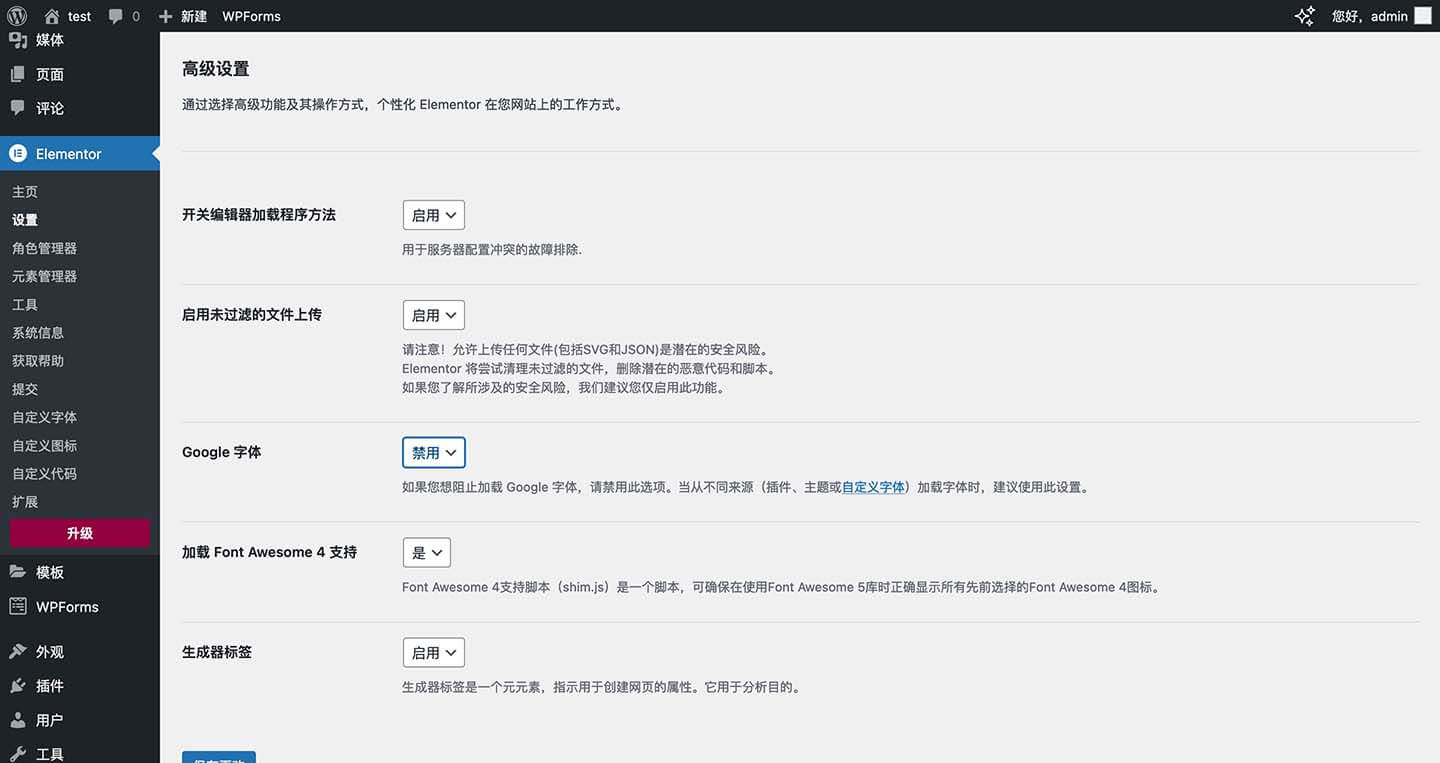1440x763 pixels.
Task: Click the WPForms icon in sidebar
Action: (17, 606)
